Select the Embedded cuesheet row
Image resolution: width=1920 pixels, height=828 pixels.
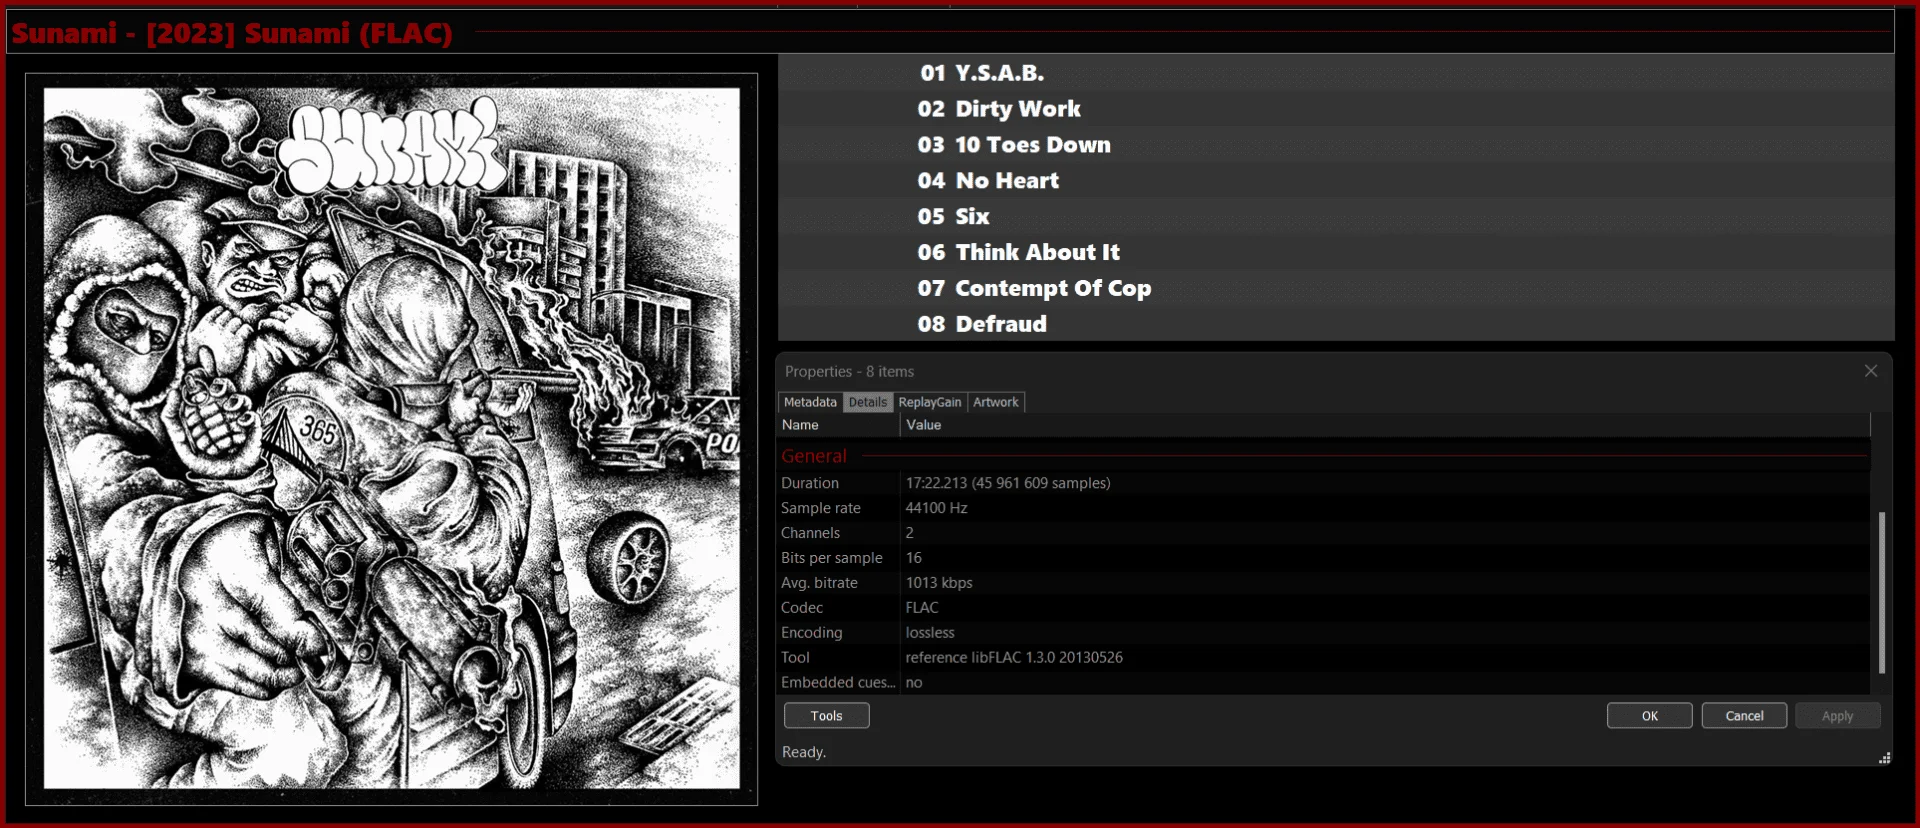point(1324,683)
